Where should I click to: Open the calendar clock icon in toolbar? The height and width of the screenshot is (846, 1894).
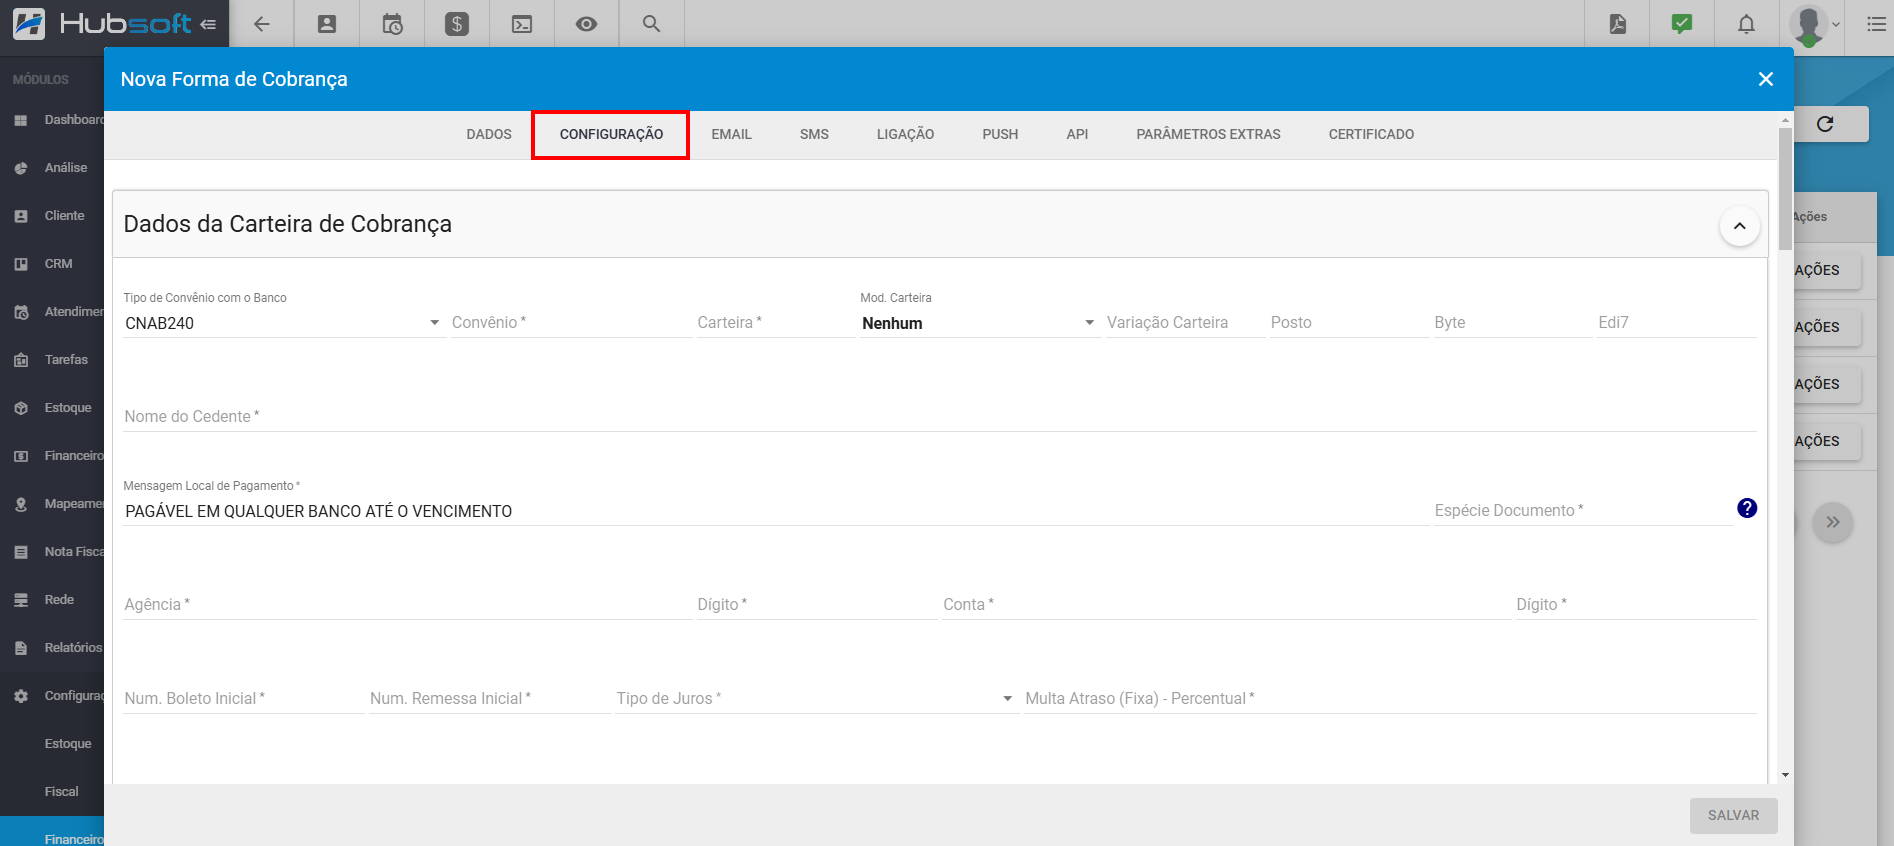(x=392, y=24)
